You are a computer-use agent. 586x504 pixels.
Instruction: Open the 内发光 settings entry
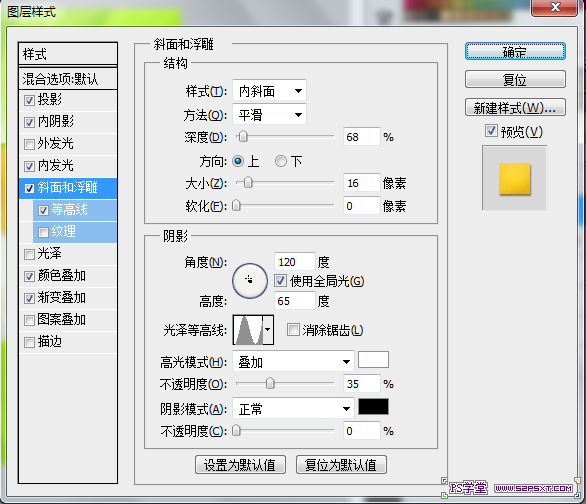(56, 166)
